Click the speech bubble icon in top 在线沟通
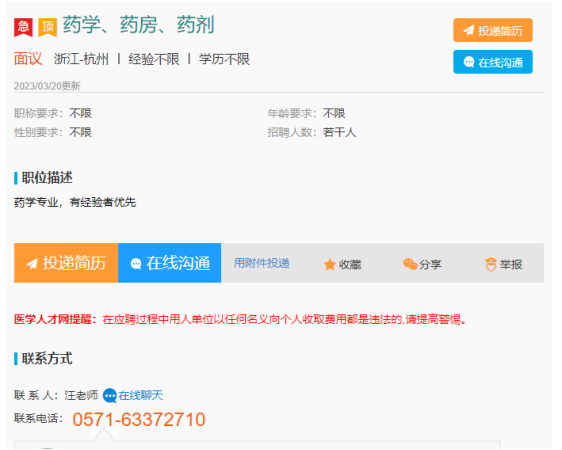The image size is (562, 450). coord(469,62)
